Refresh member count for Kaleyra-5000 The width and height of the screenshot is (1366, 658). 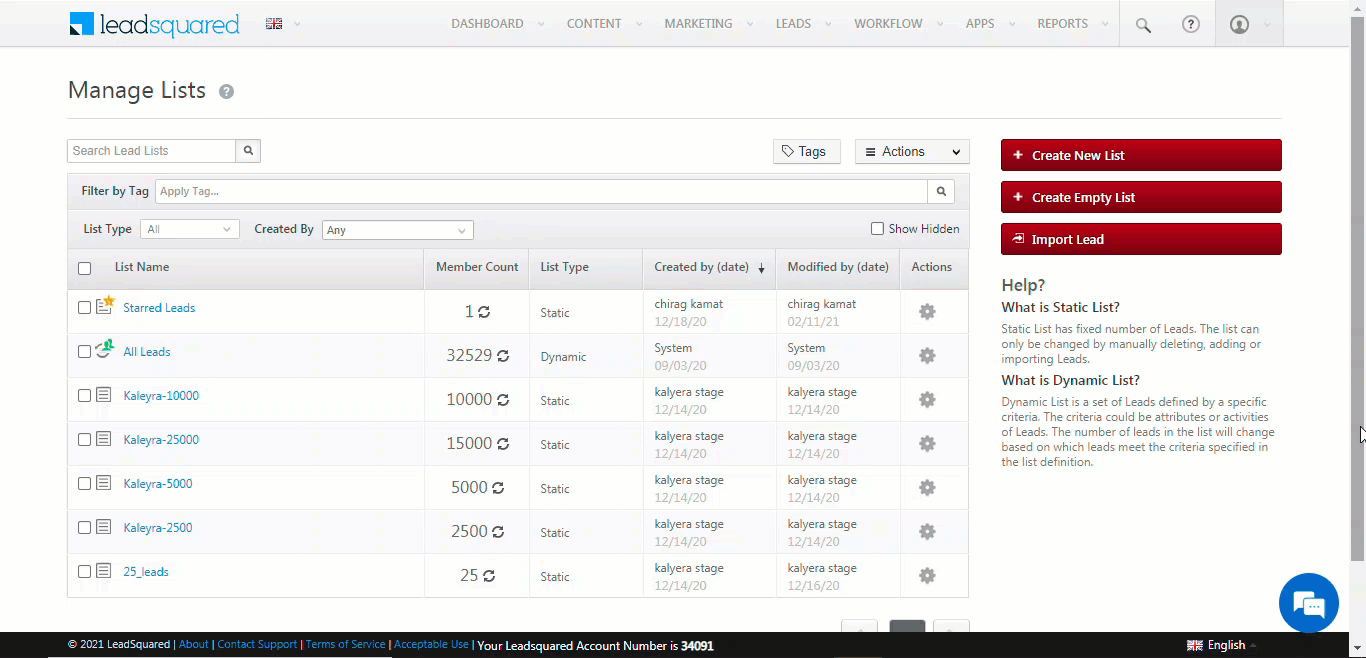point(498,488)
